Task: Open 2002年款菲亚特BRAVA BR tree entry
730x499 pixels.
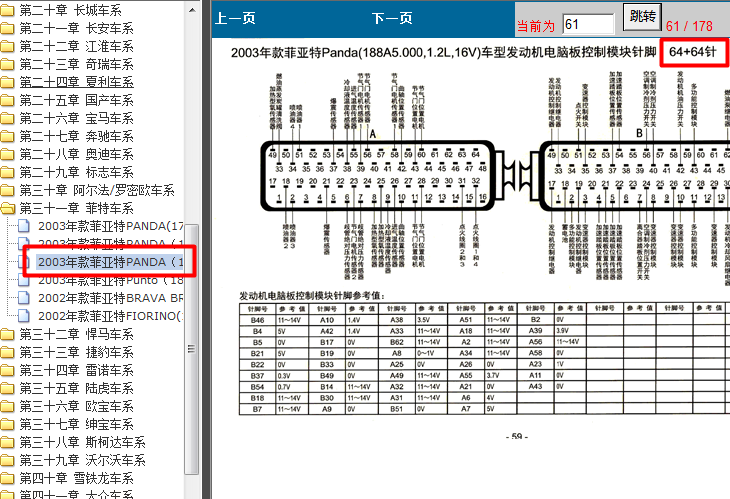Action: (x=111, y=298)
